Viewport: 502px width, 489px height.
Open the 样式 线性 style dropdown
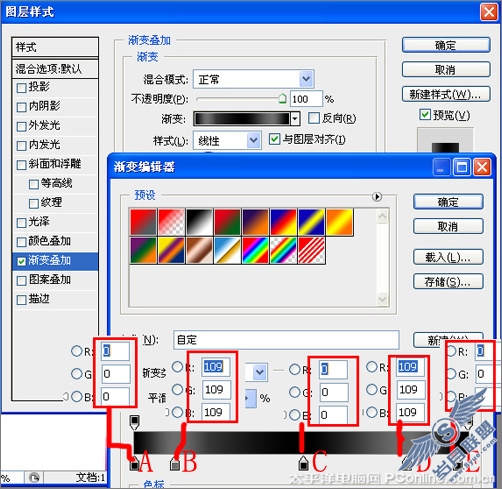[253, 140]
